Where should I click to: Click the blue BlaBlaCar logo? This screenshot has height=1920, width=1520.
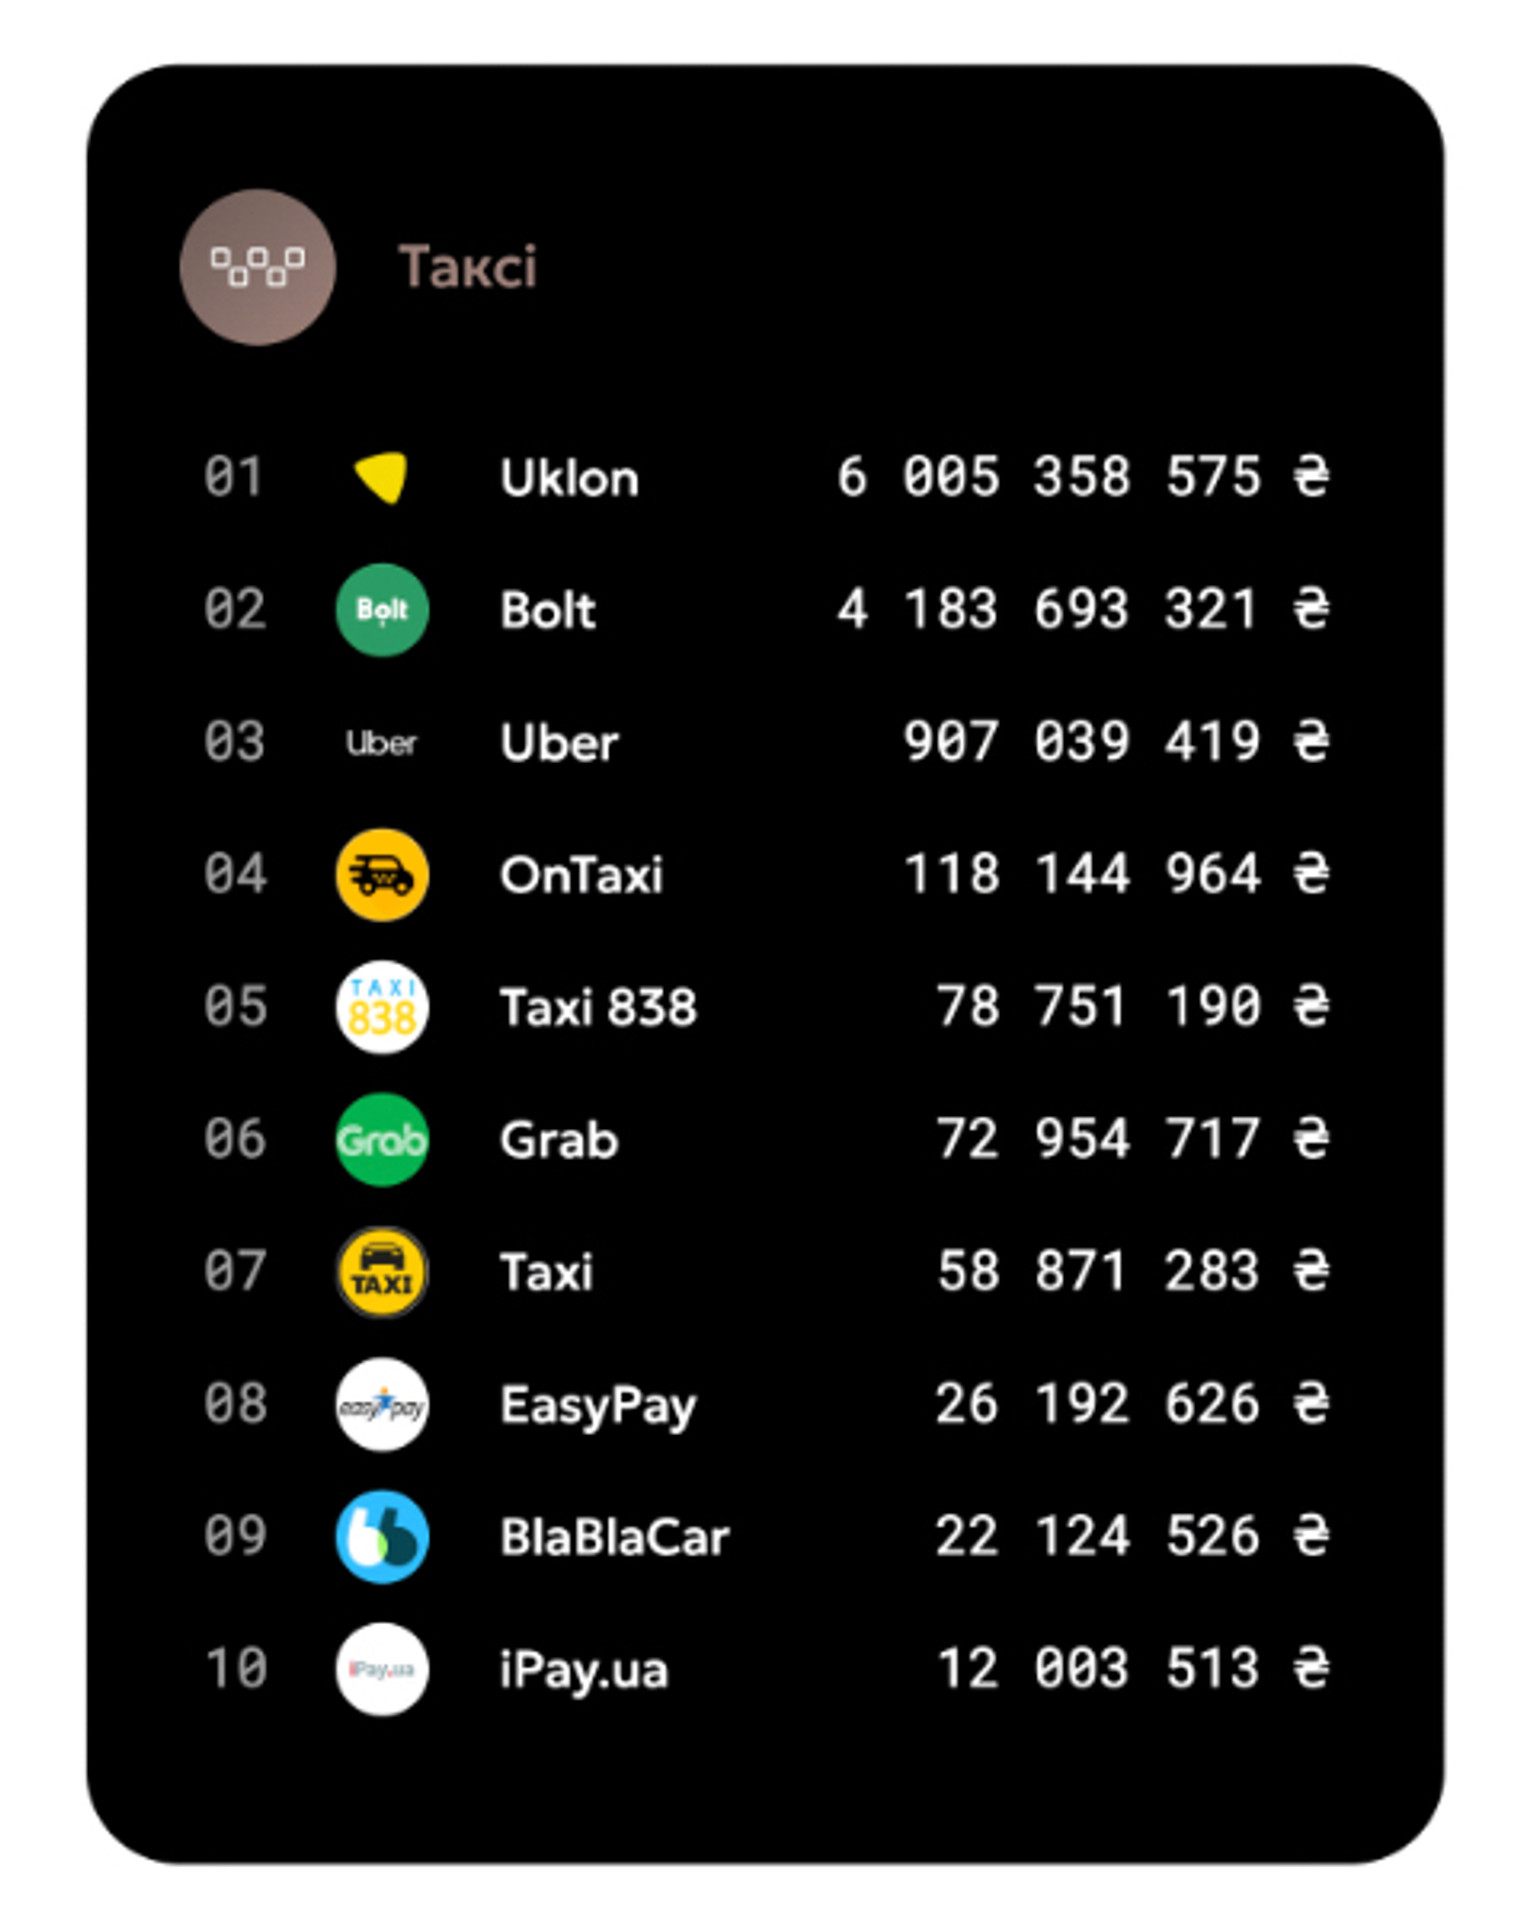tap(382, 1537)
